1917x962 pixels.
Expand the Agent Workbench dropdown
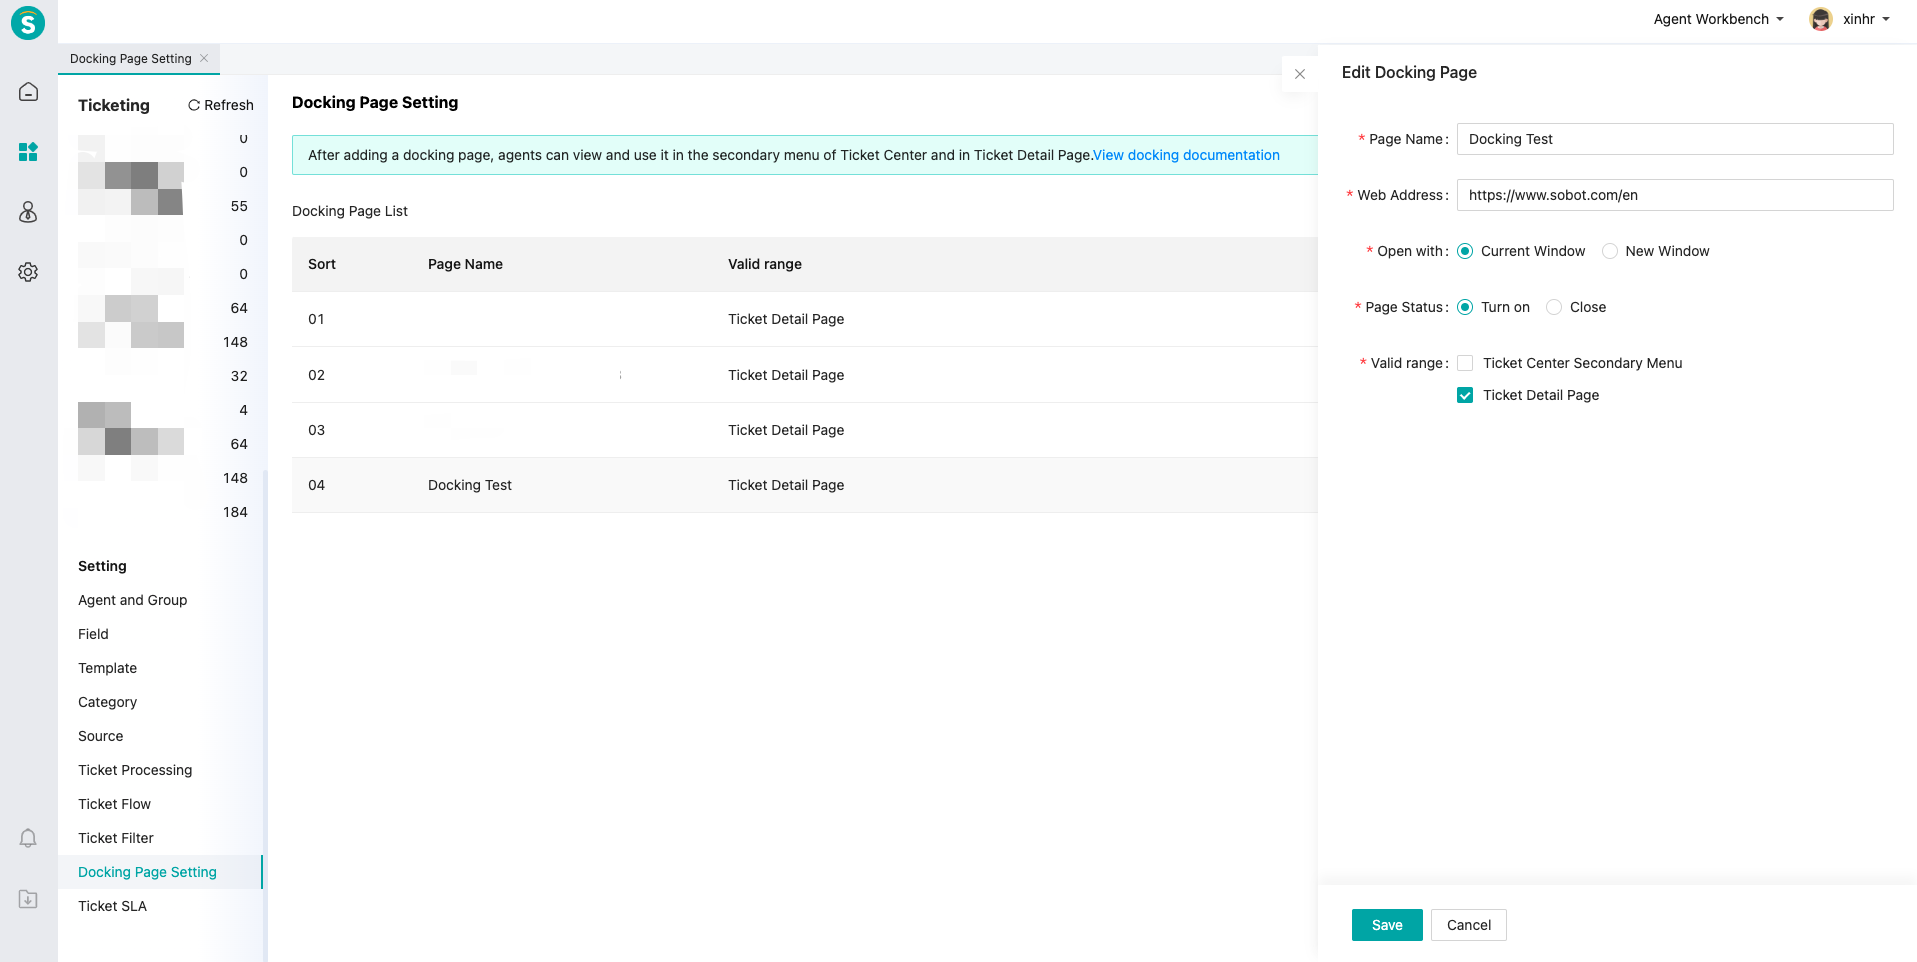pyautogui.click(x=1718, y=19)
